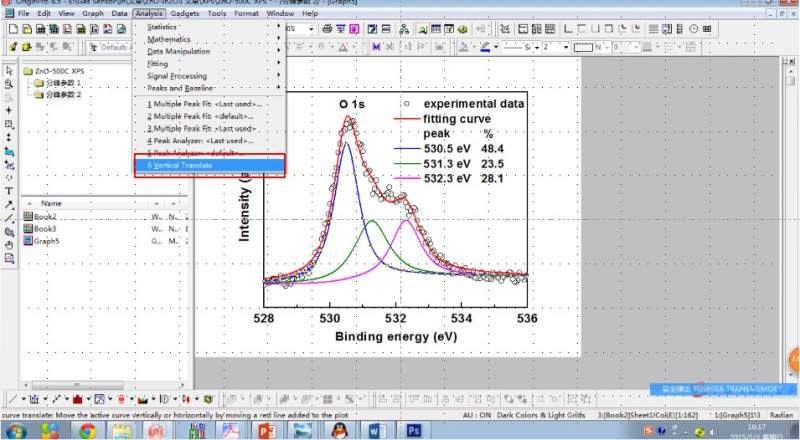
Task: Open the Edit menu
Action: 44,13
